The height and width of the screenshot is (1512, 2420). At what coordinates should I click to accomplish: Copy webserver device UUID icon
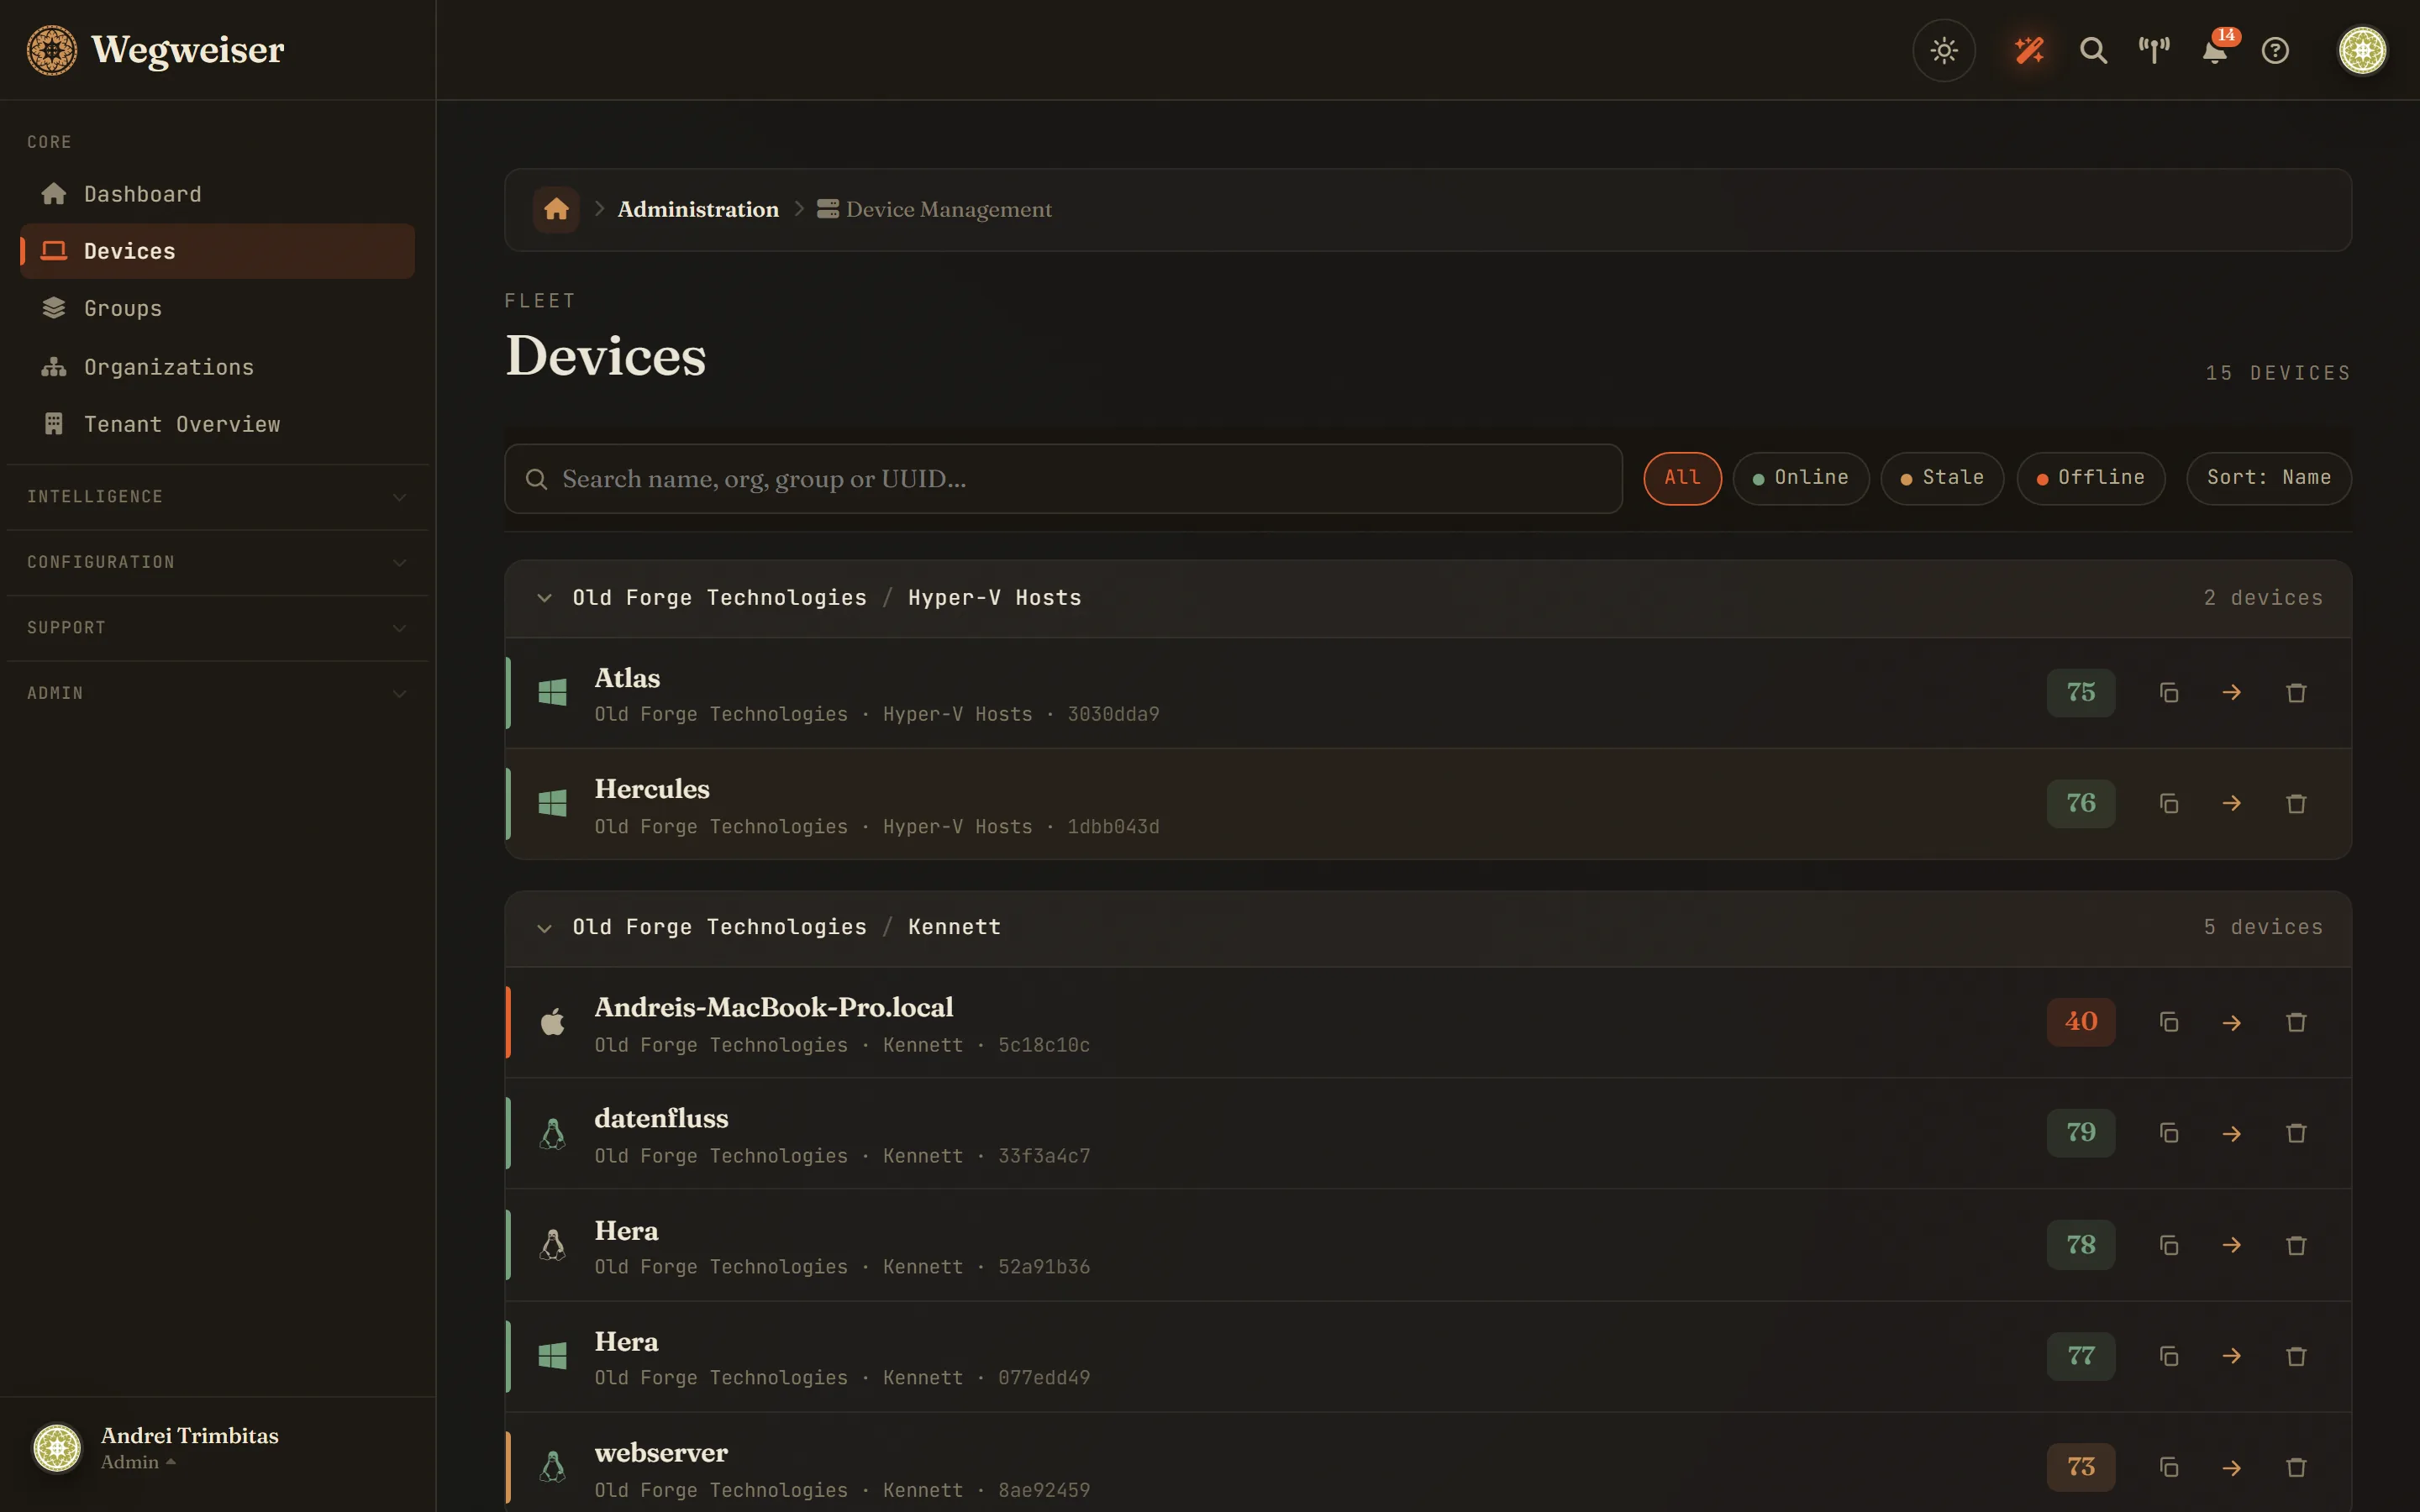pos(2168,1467)
